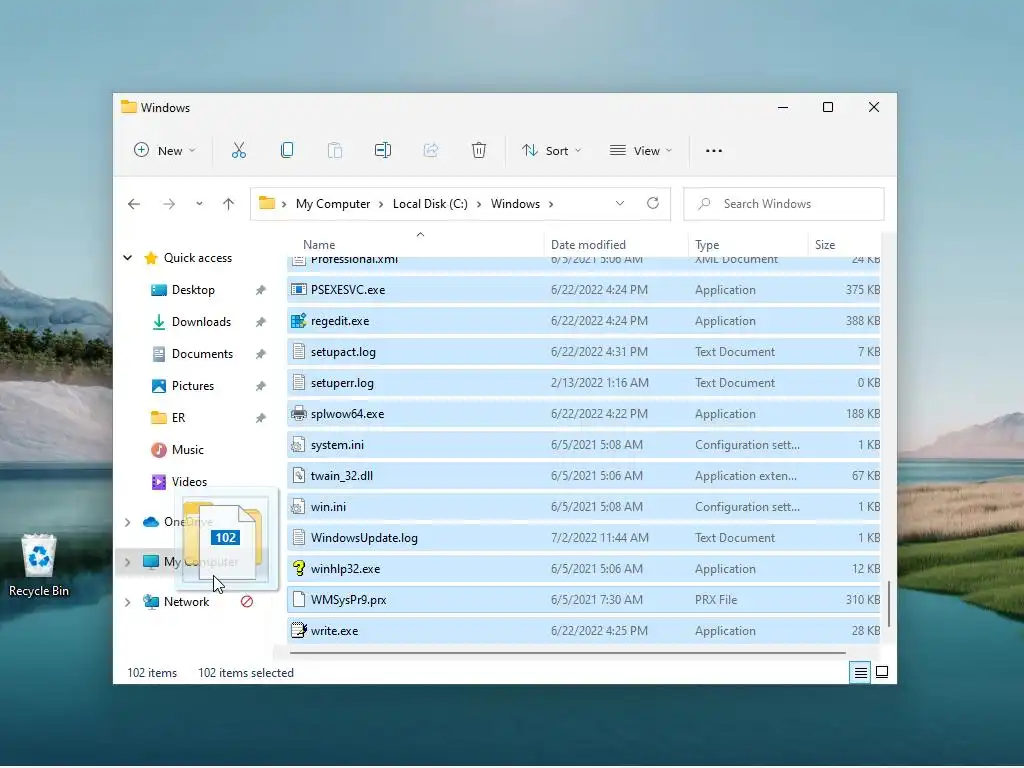The width and height of the screenshot is (1024, 768).
Task: Unpin Desktop using its pin icon
Action: click(x=261, y=290)
